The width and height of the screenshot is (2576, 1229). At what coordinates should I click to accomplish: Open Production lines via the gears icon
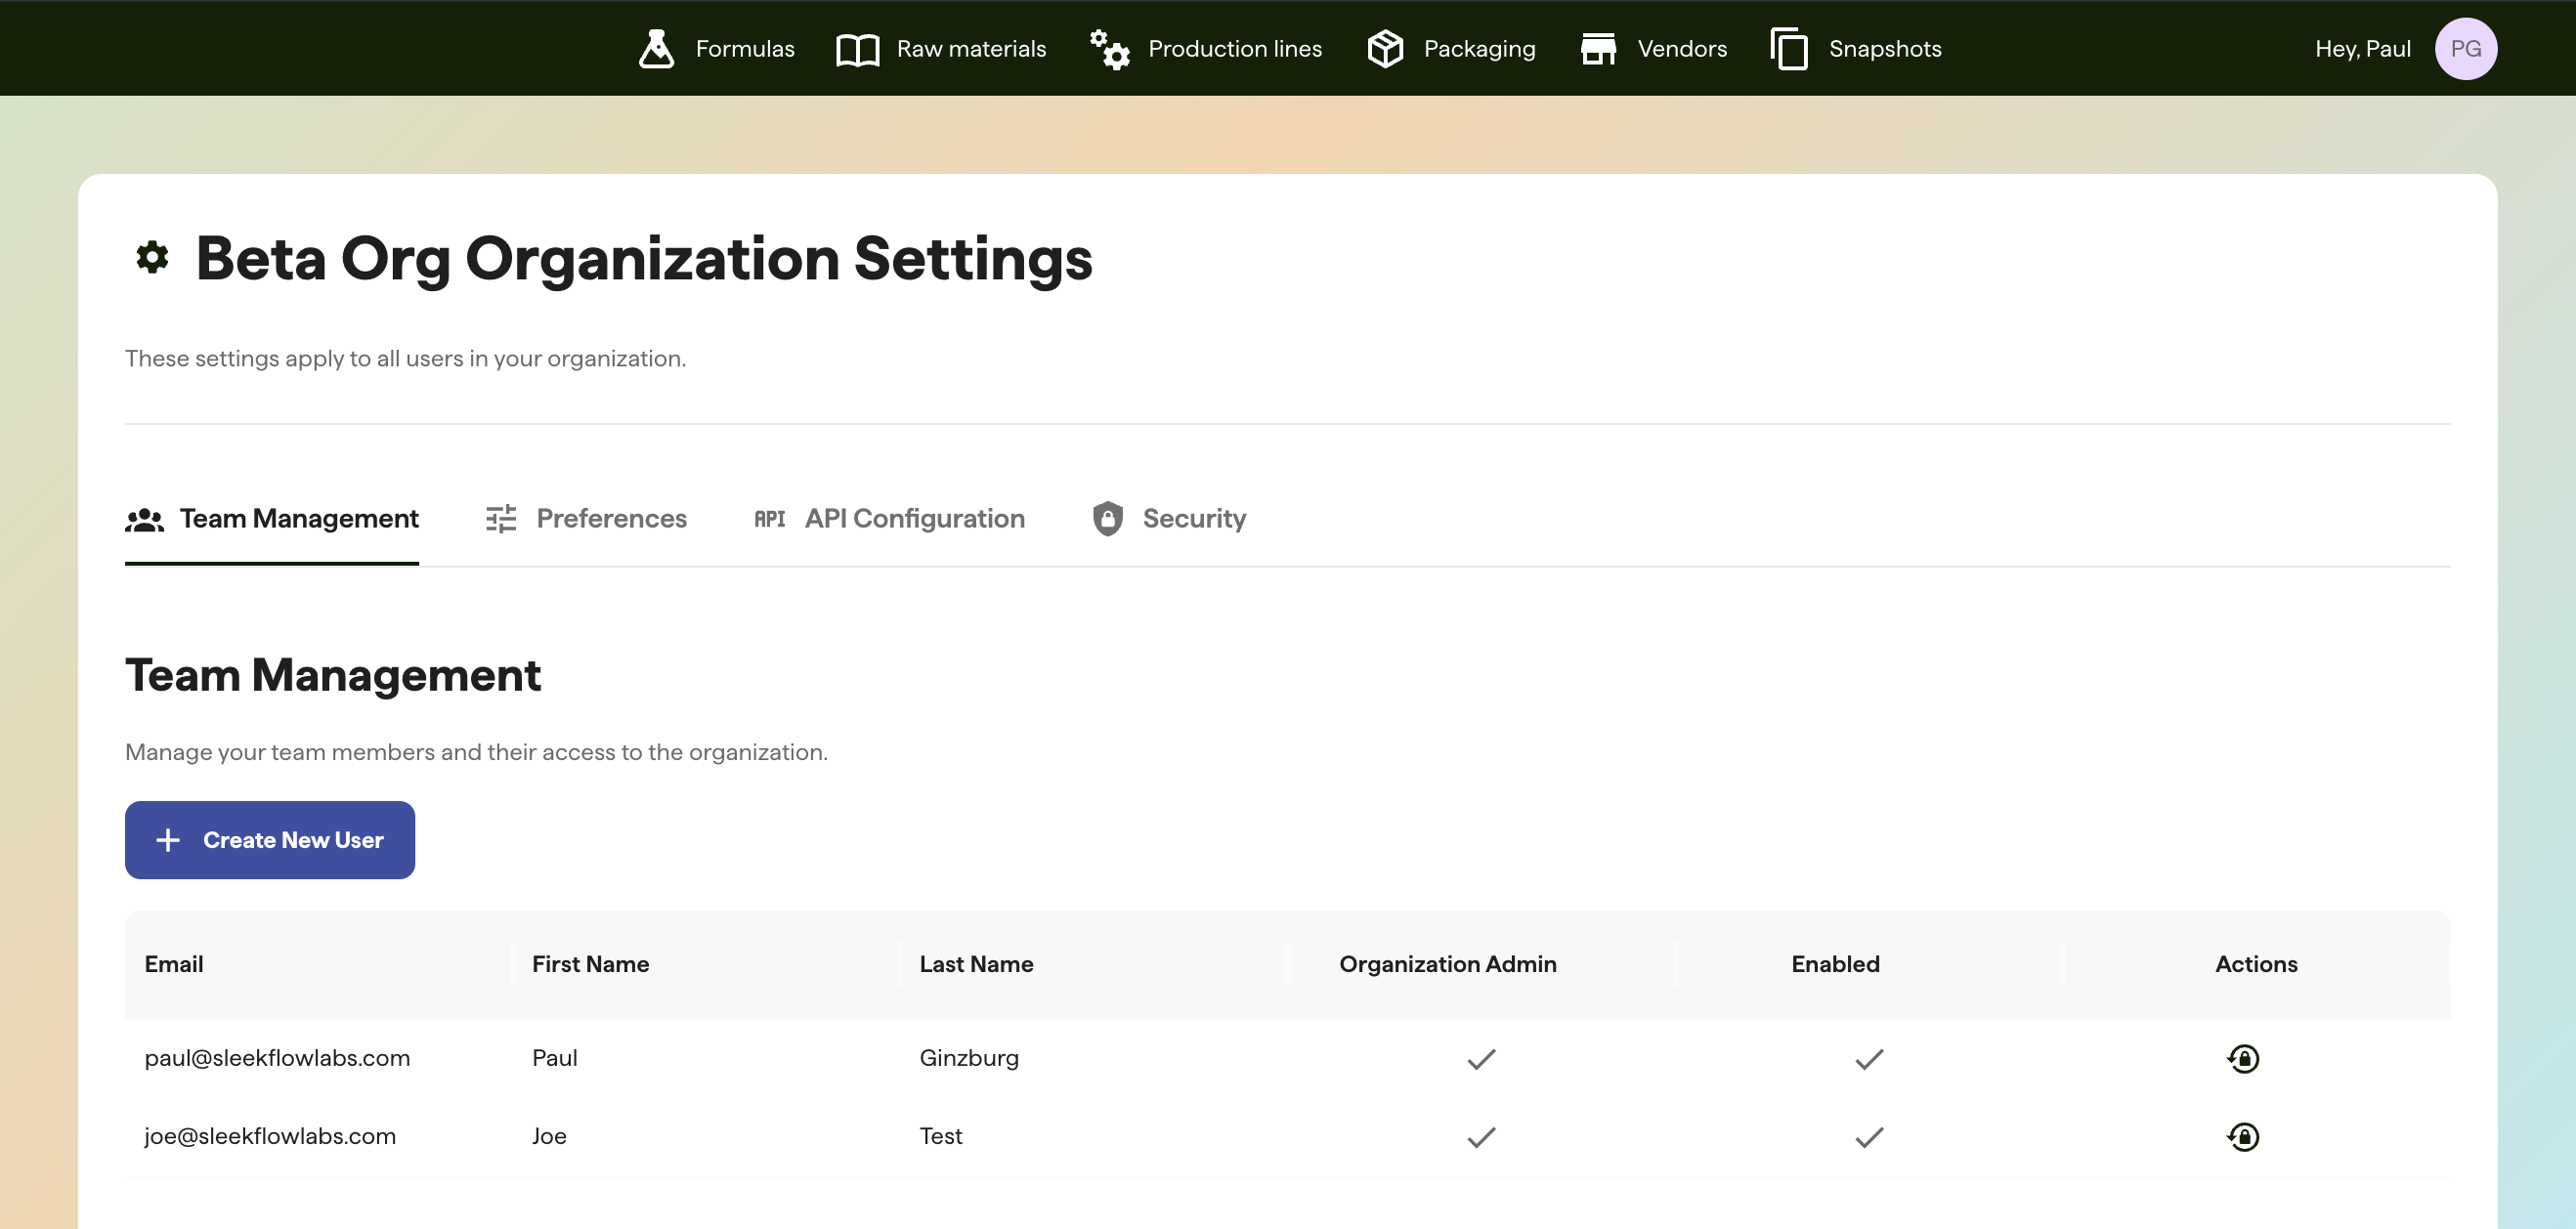click(1109, 48)
